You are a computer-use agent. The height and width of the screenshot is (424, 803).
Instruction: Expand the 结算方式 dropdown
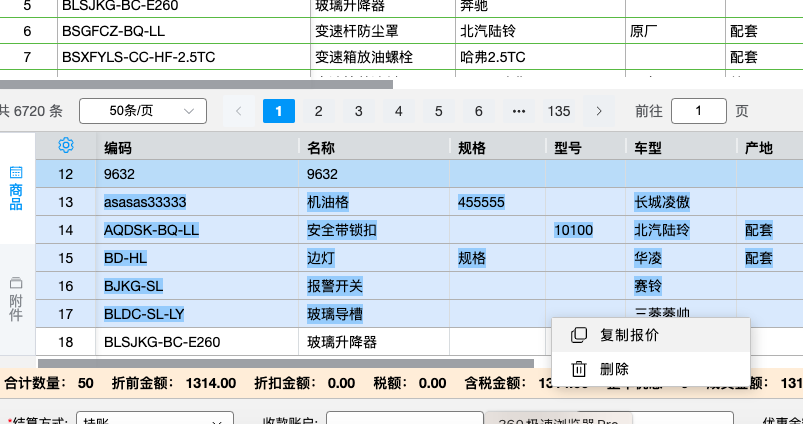coord(154,418)
